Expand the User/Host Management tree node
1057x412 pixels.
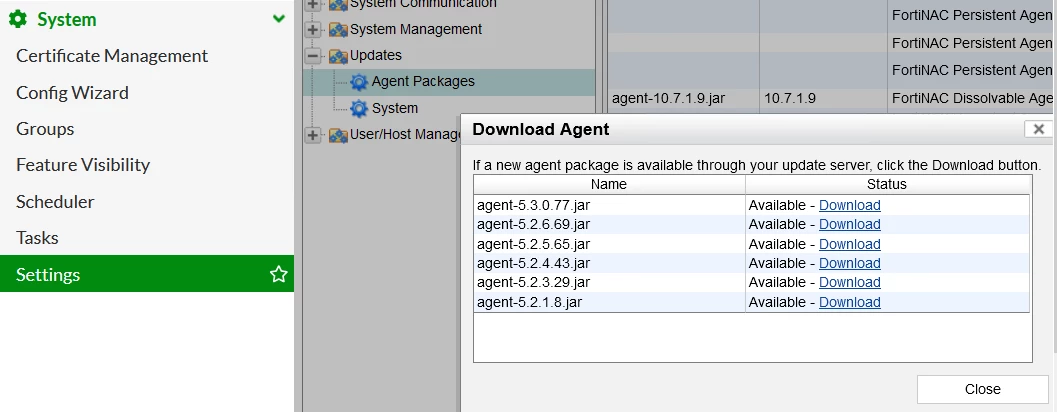(x=312, y=135)
